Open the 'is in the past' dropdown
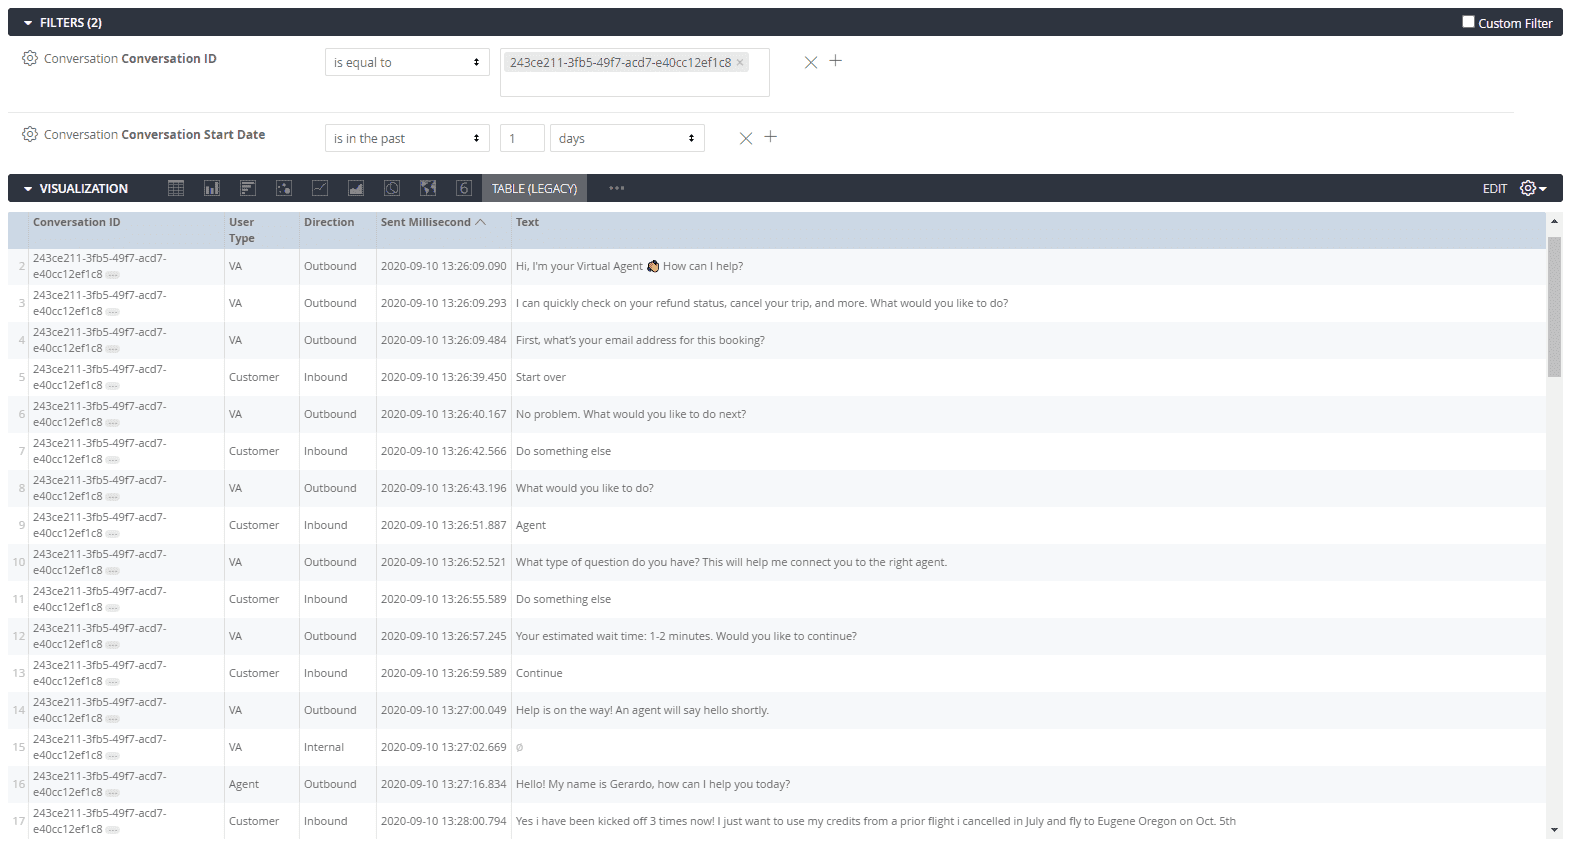Screen dimensions: 1569x846 (x=407, y=138)
